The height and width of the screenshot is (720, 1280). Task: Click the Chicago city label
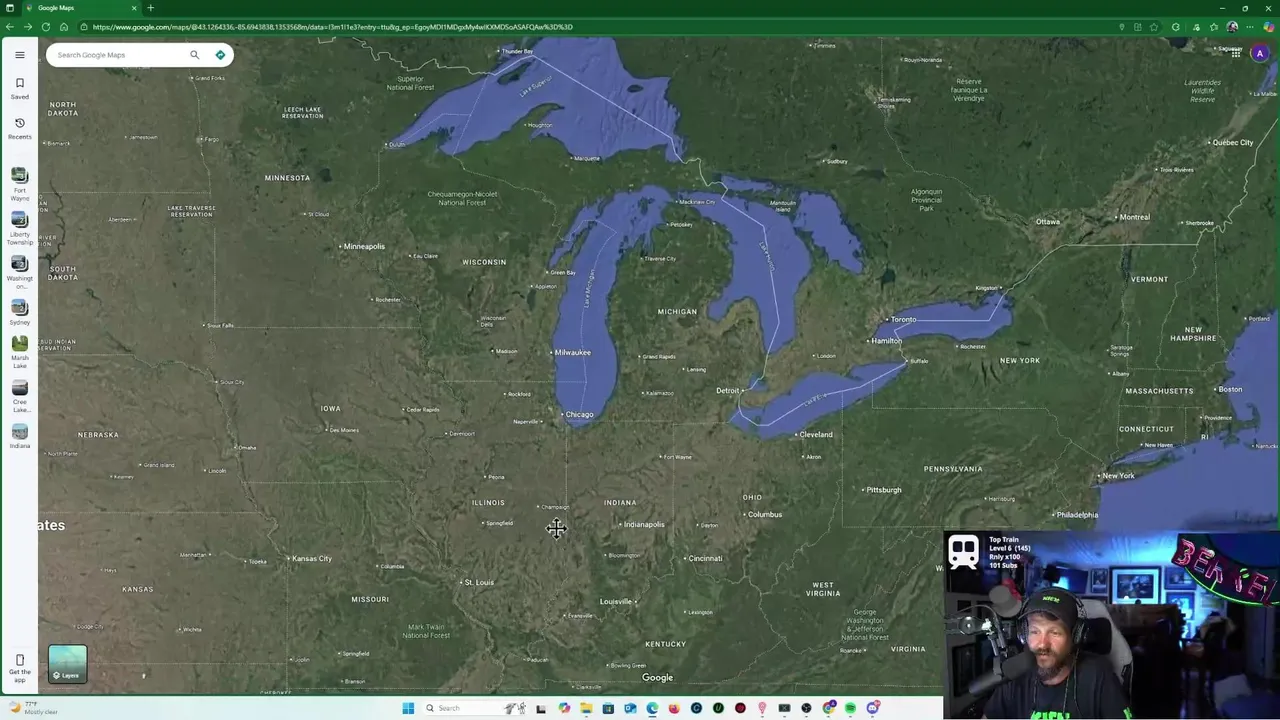pyautogui.click(x=579, y=415)
